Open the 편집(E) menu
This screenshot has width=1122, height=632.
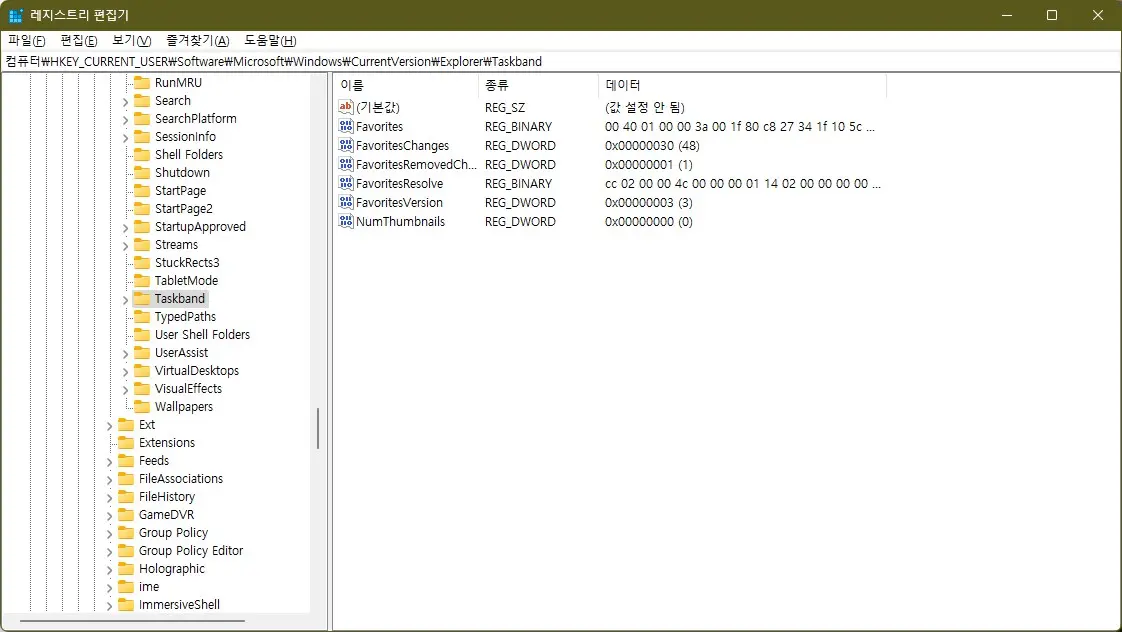click(79, 40)
